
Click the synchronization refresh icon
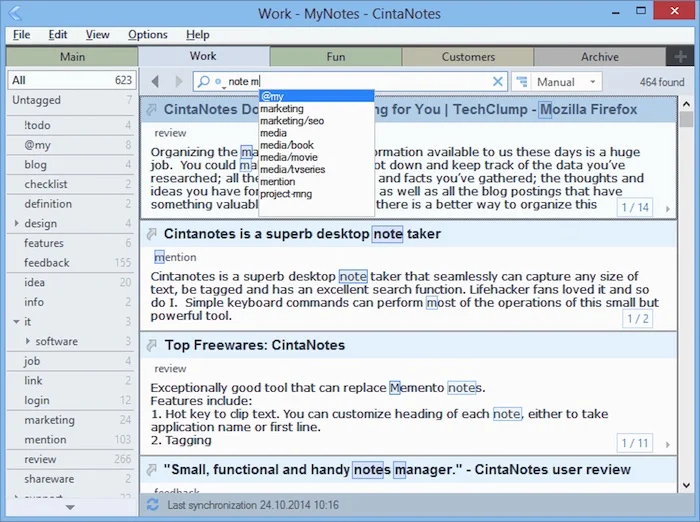pos(153,505)
